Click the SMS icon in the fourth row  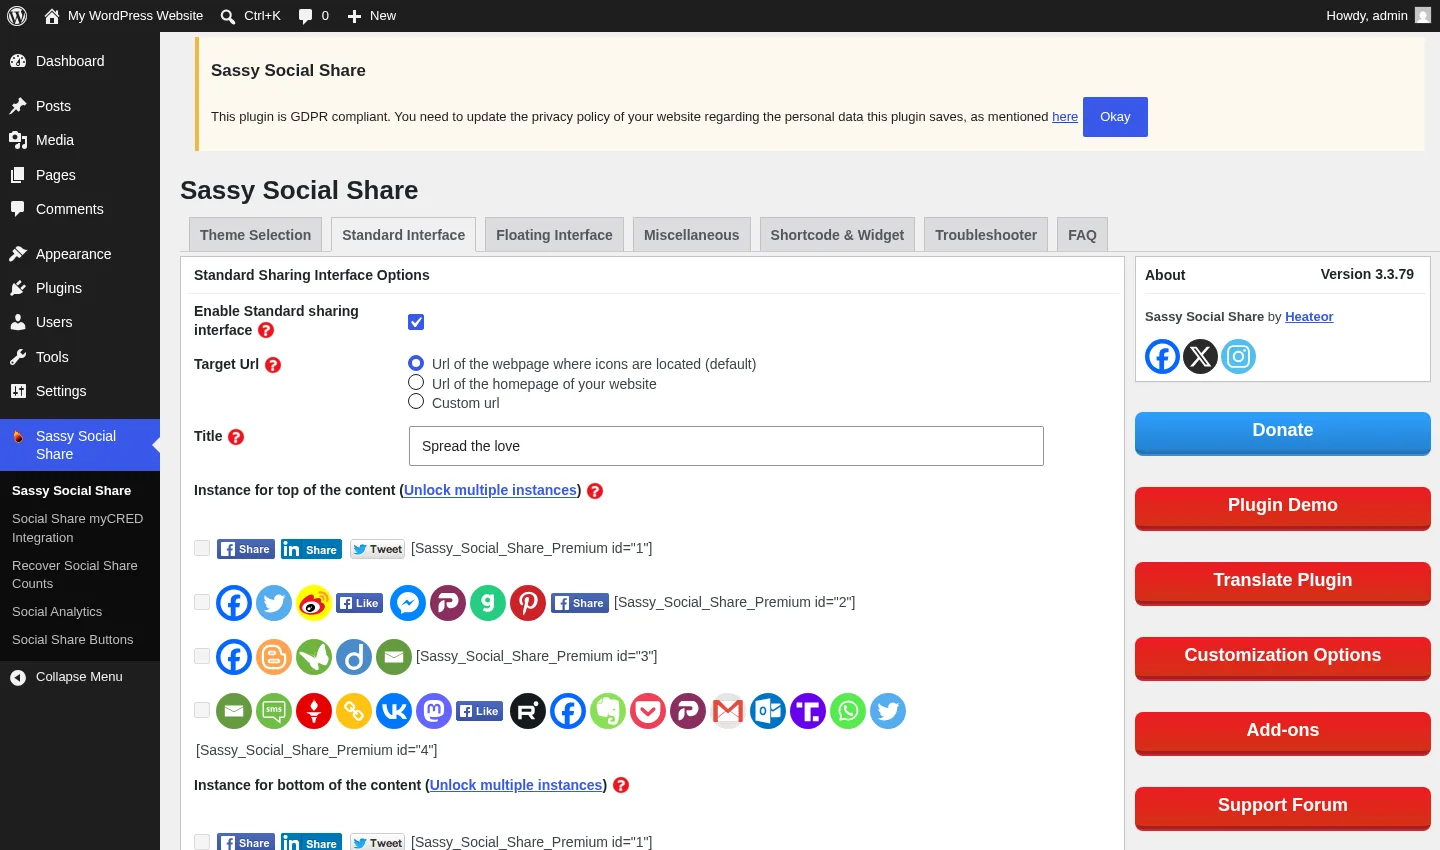click(274, 711)
